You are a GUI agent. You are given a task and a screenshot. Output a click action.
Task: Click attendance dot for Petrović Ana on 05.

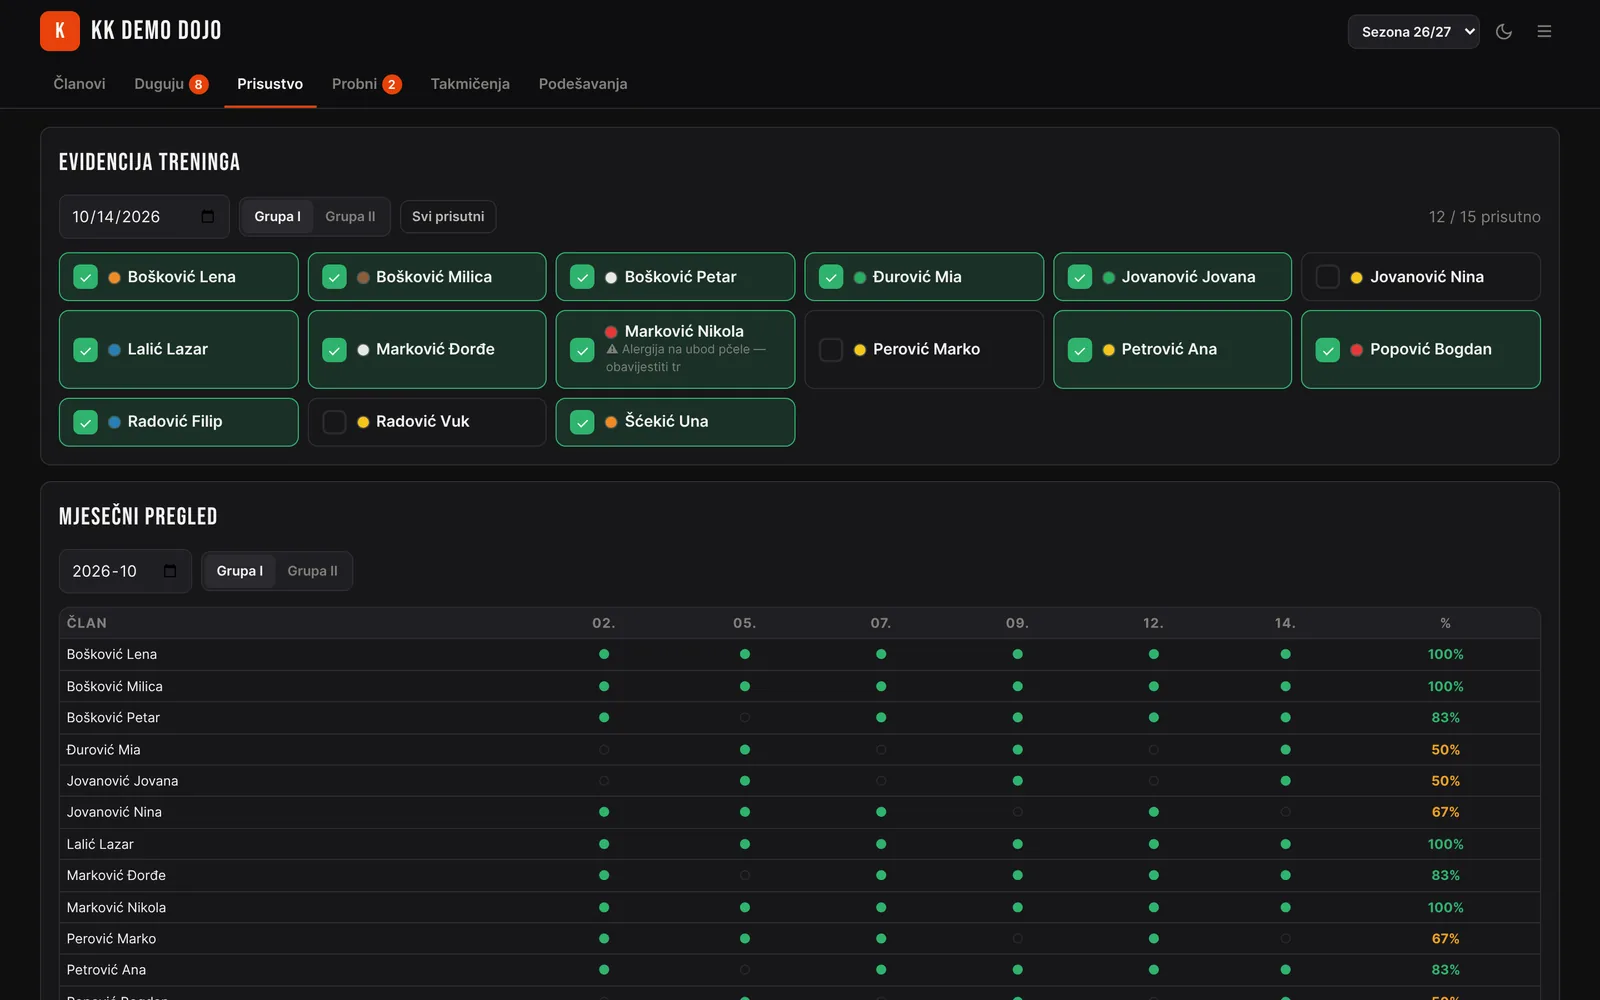745,970
